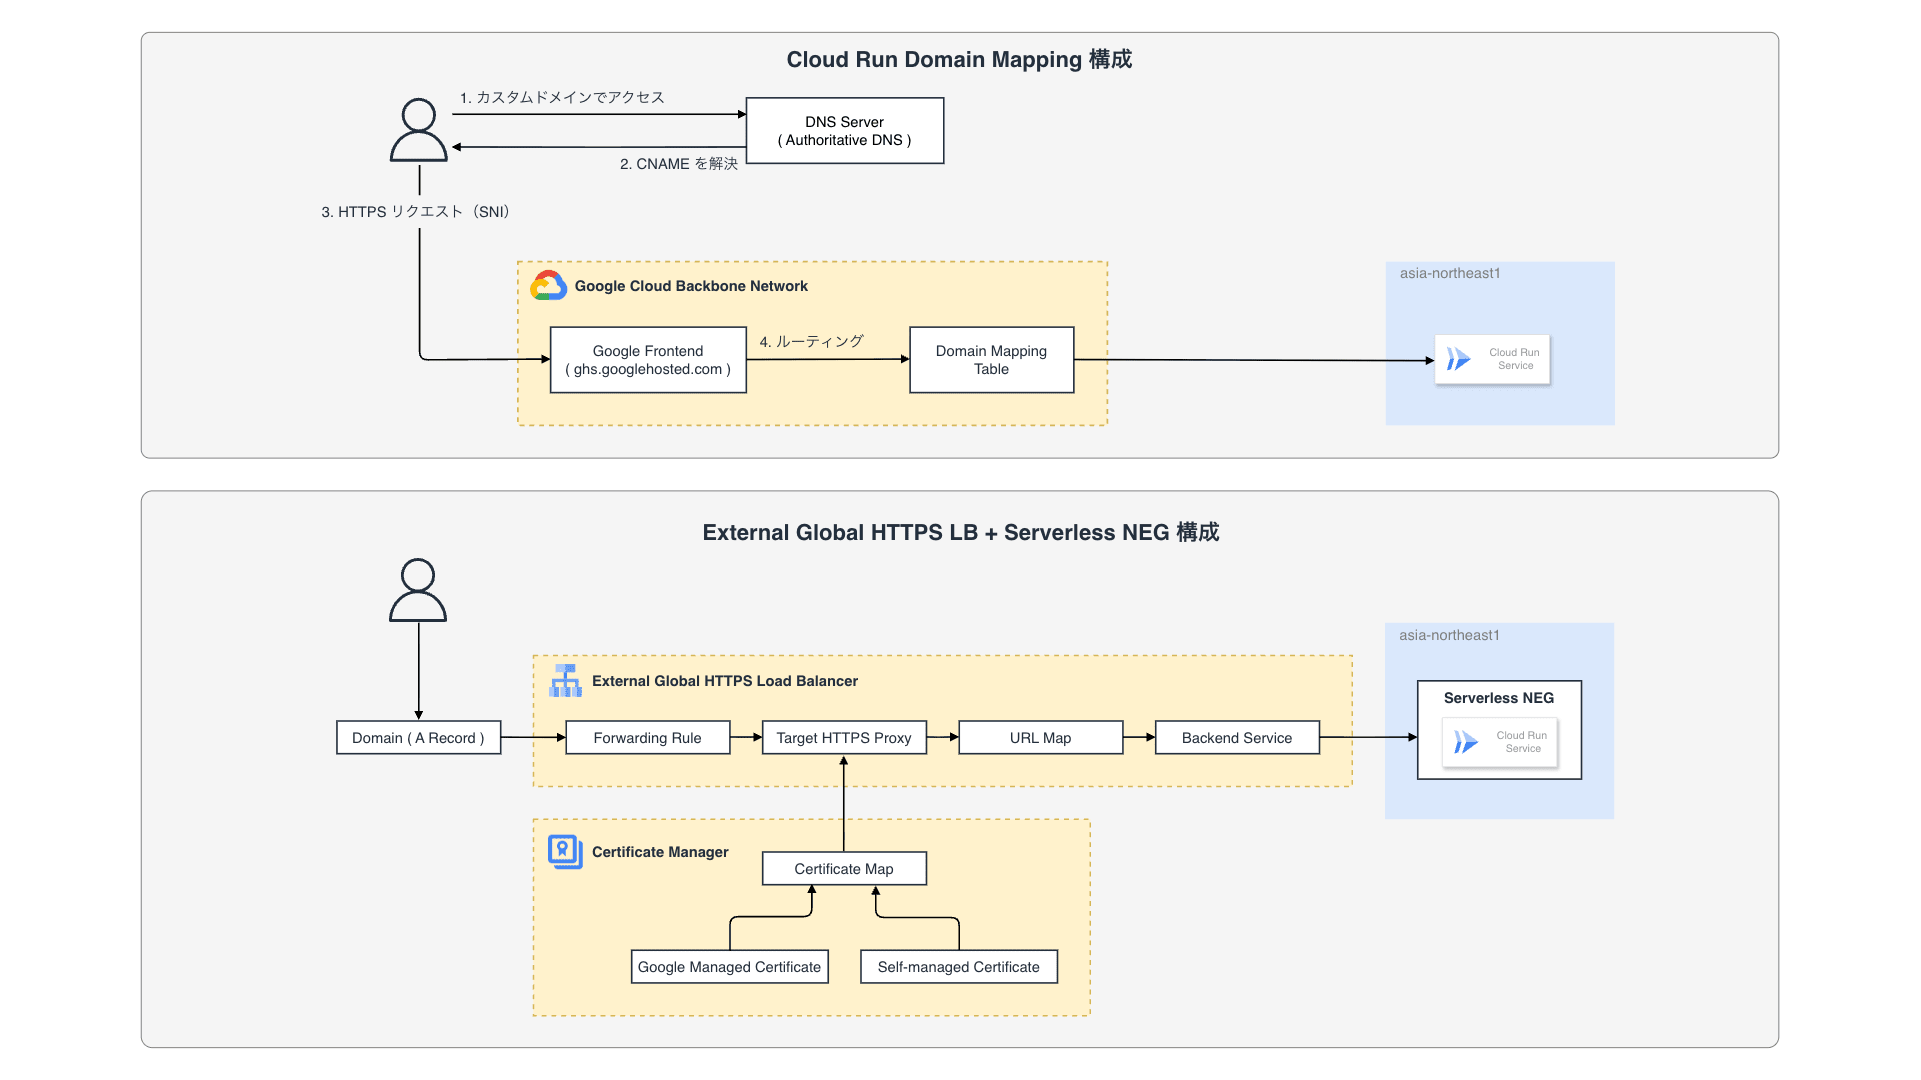Select the Google Managed Certificate box

(729, 967)
